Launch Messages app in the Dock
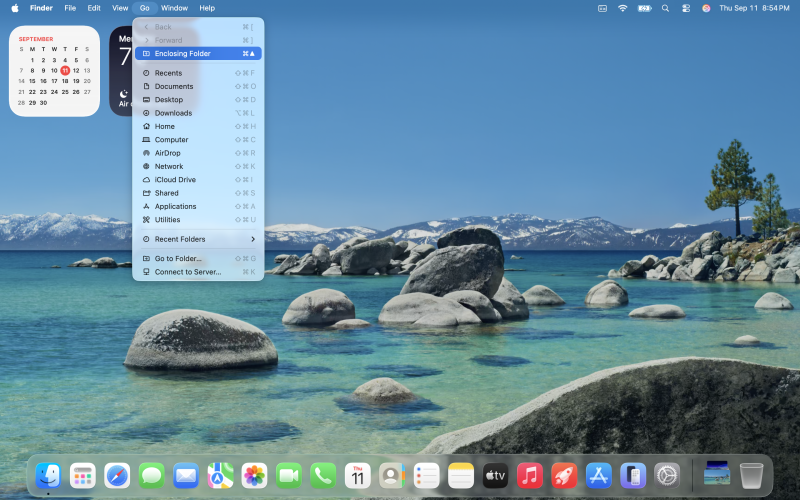 [152, 475]
